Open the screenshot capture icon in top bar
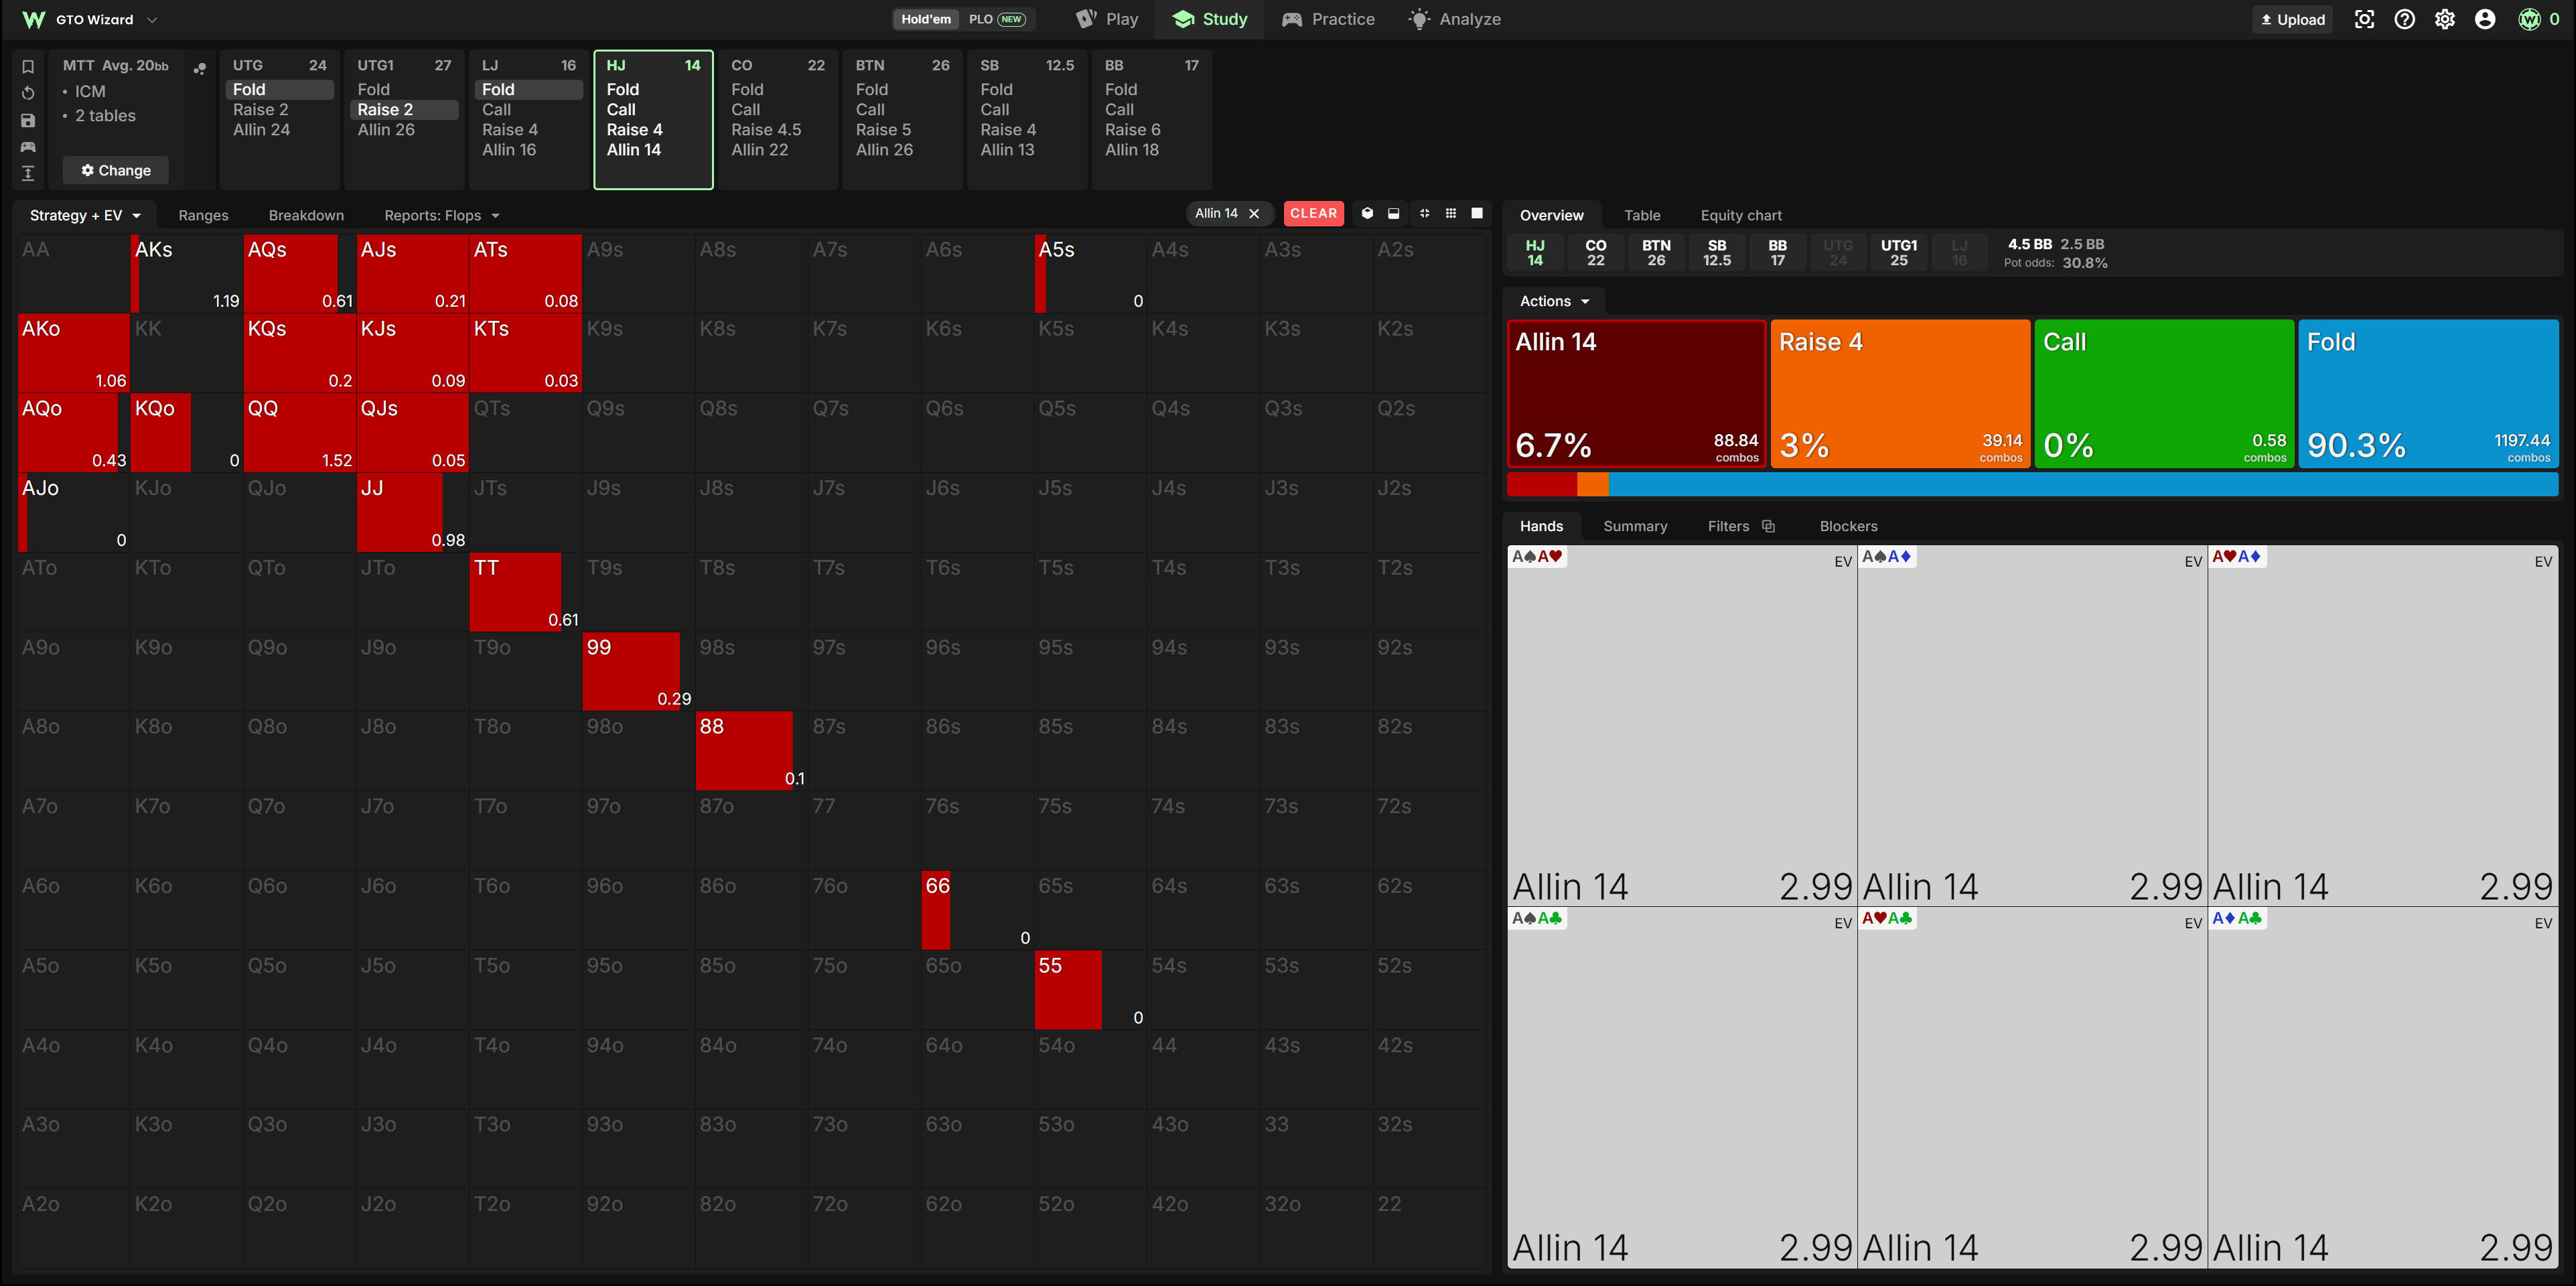 click(x=2364, y=19)
